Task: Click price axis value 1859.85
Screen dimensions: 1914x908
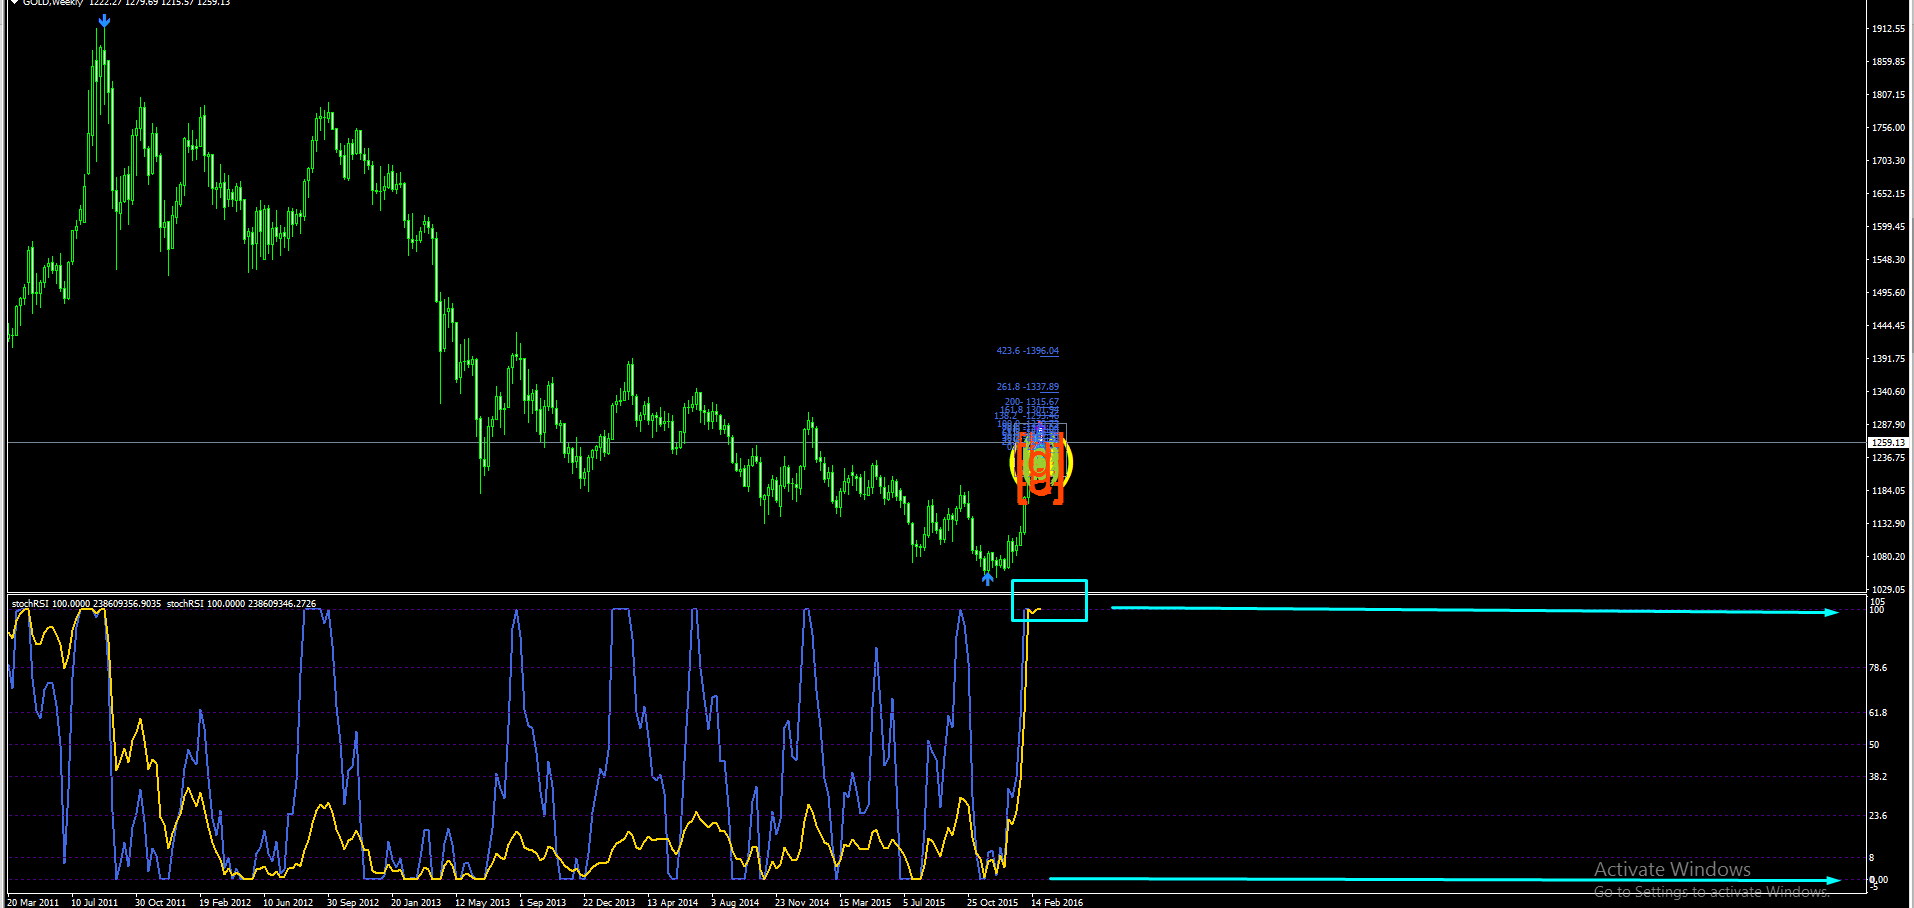Action: click(x=1888, y=62)
